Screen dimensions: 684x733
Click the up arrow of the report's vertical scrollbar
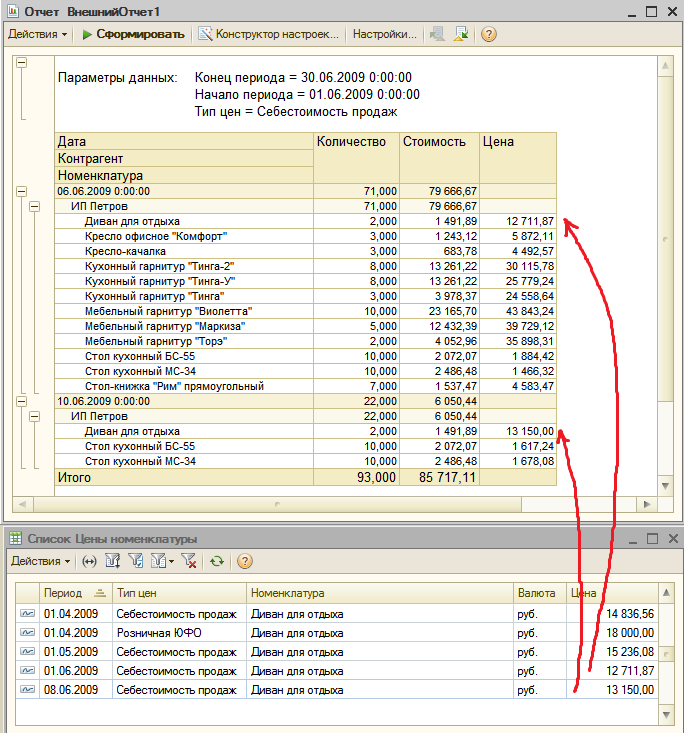pos(665,66)
